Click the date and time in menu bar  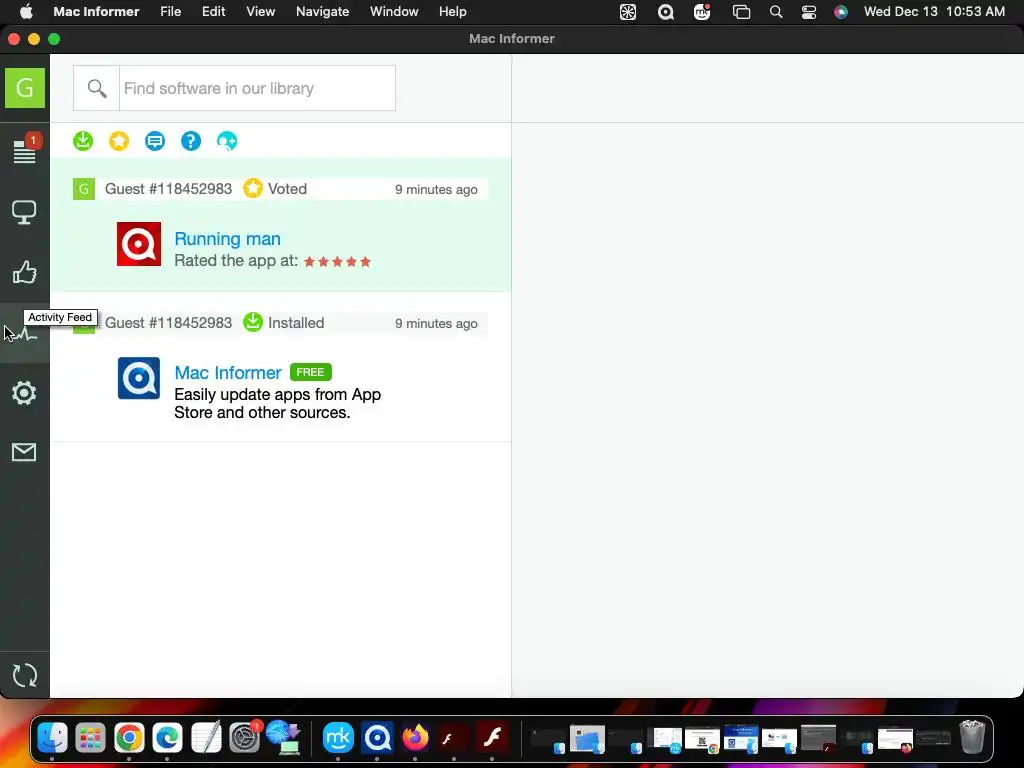[934, 12]
